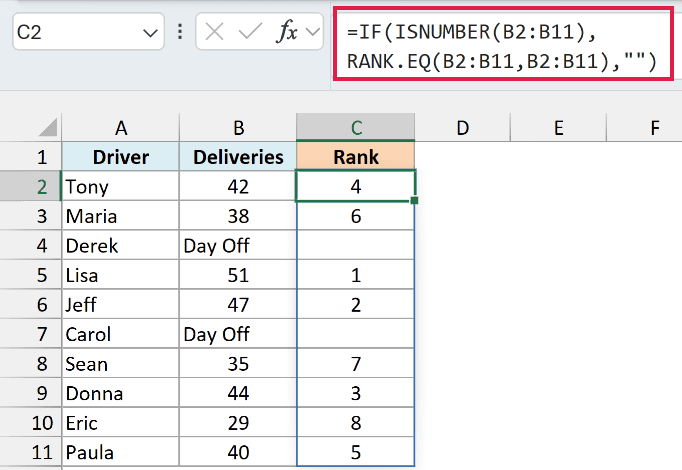Click Lisa's deliveries value 51

pyautogui.click(x=238, y=275)
